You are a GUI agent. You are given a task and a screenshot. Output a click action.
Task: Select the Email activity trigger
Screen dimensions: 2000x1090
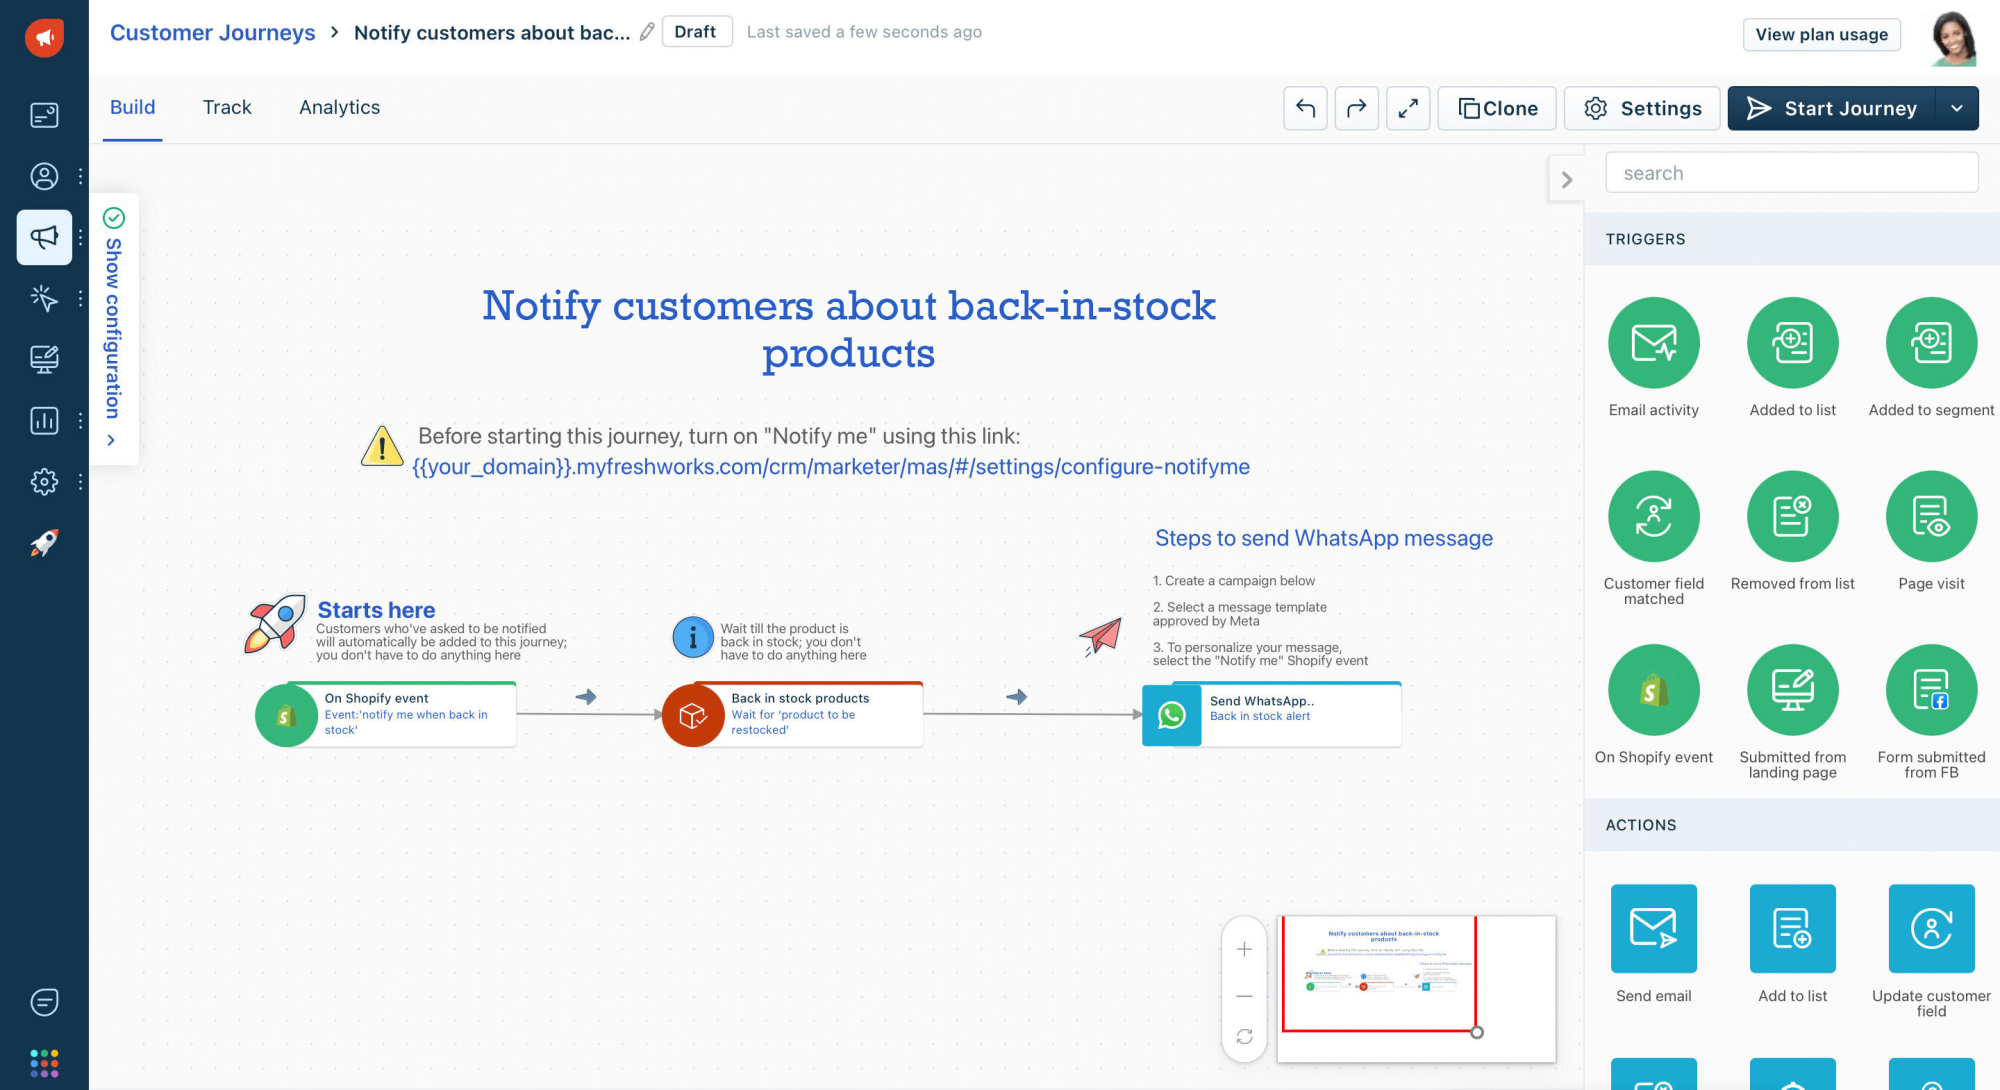coord(1652,342)
